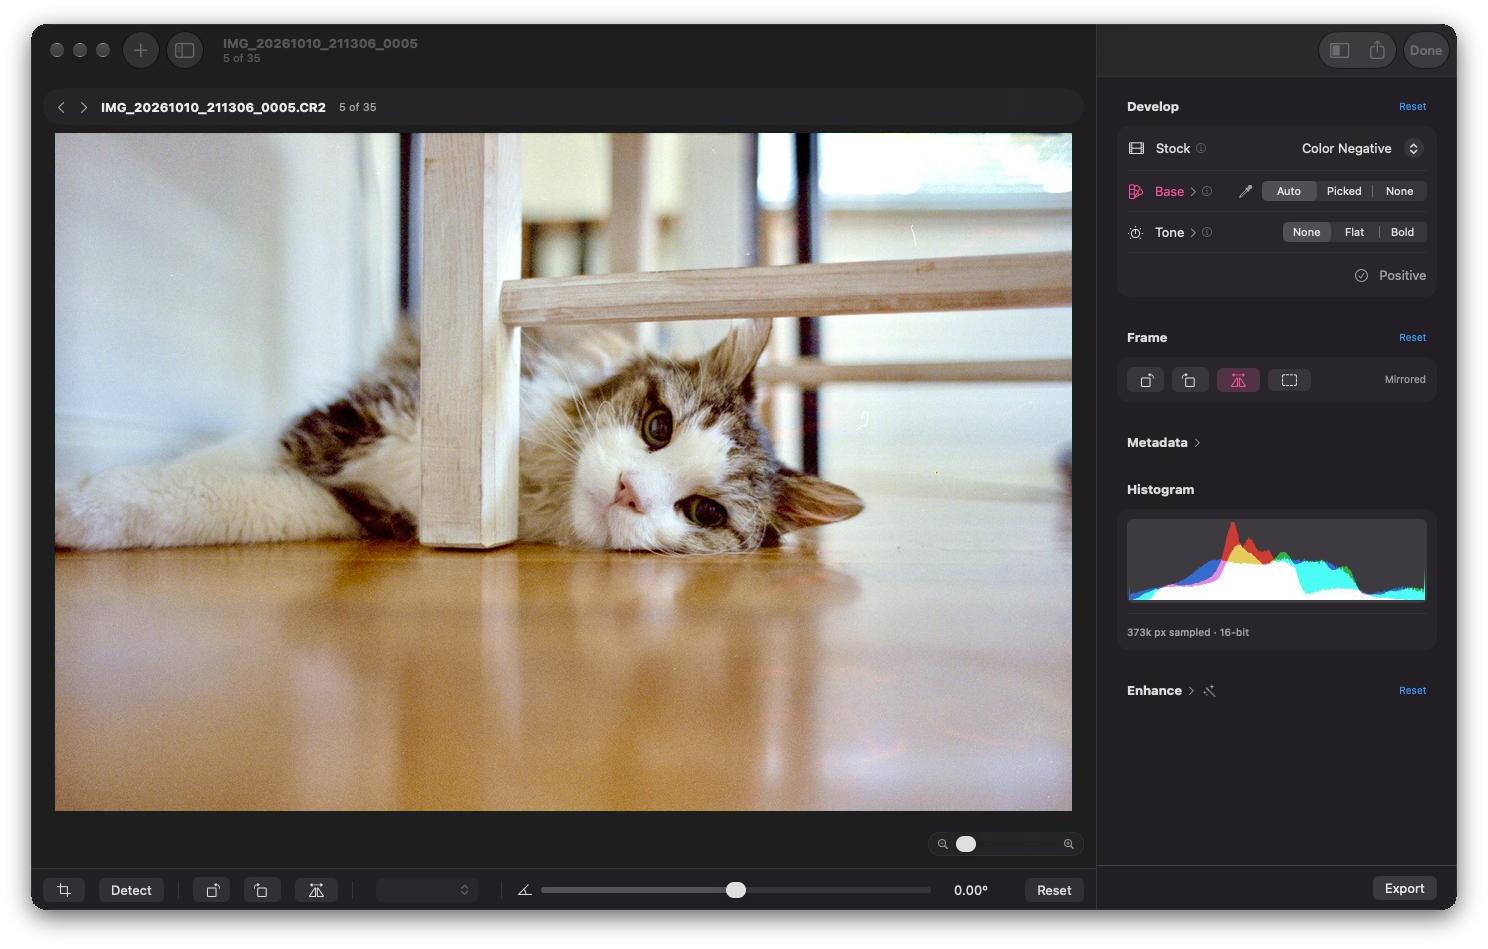Toggle the Positive checkmark

(1361, 276)
